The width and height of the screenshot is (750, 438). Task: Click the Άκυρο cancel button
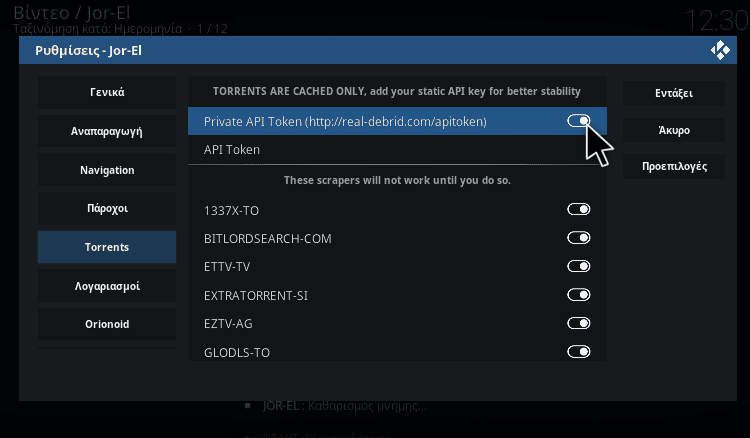click(675, 130)
